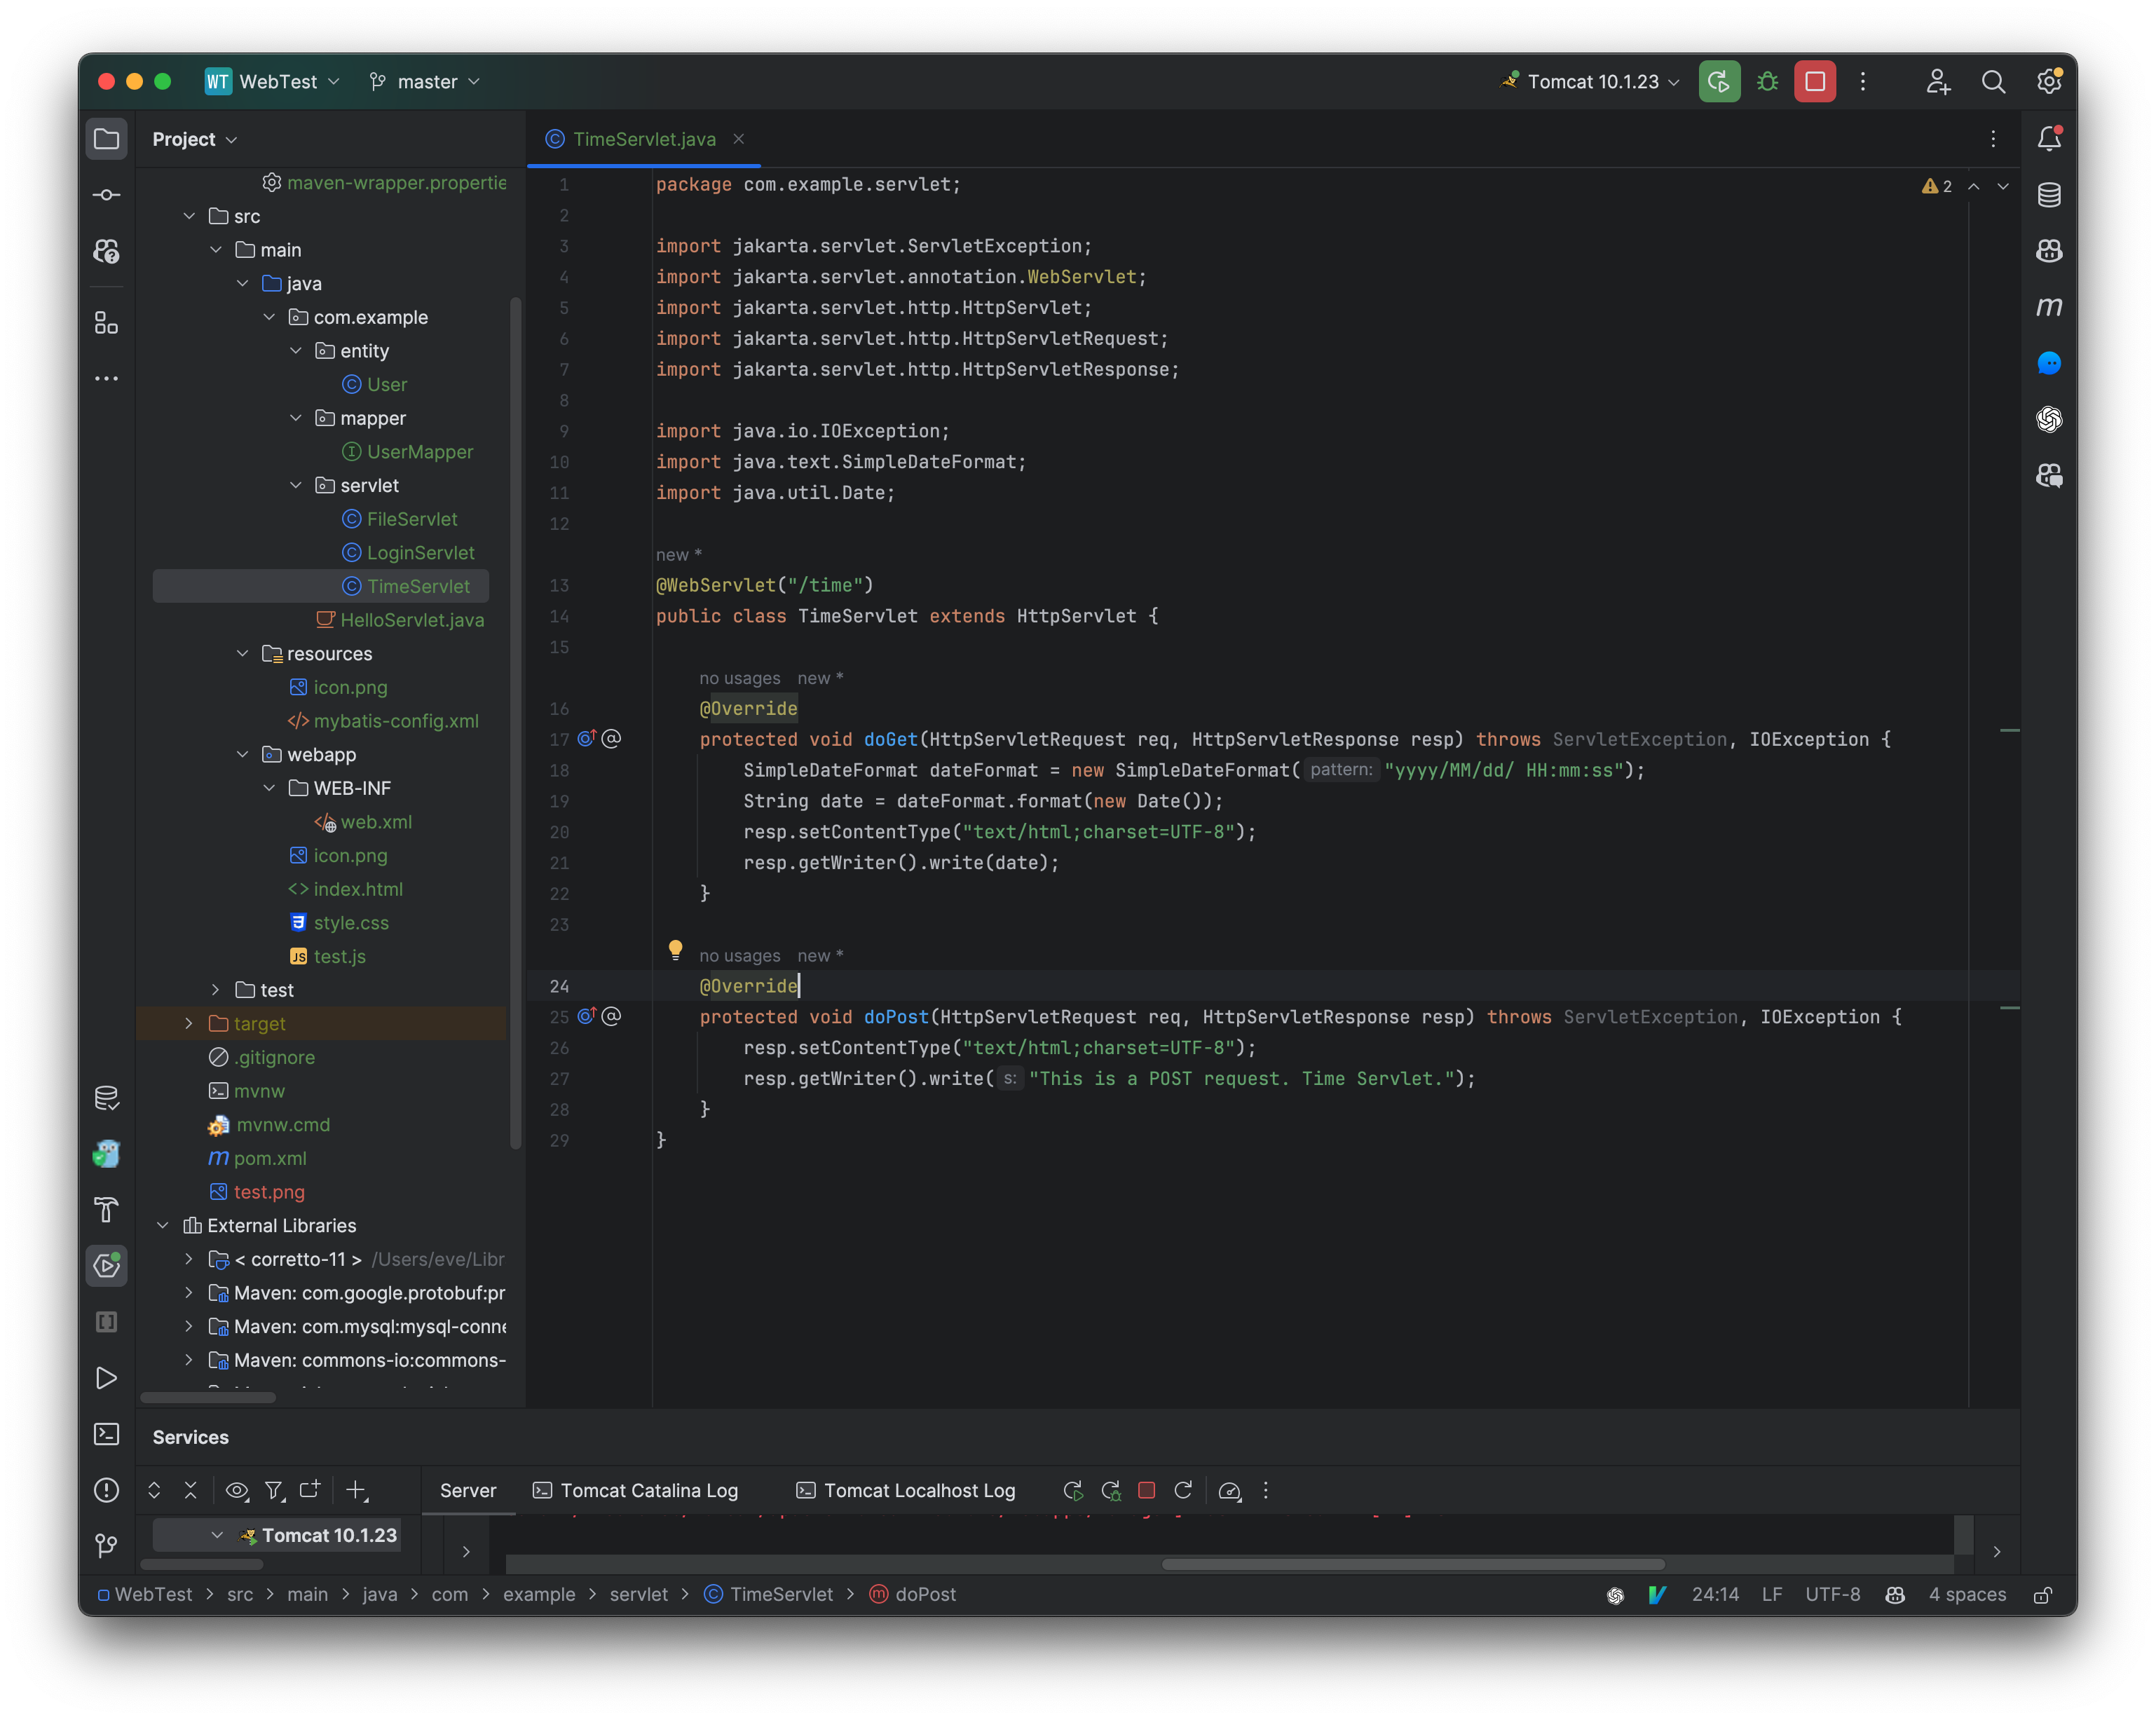The image size is (2156, 1720).
Task: Open the Terminal tool window from the left sidebar
Action: 106,1434
